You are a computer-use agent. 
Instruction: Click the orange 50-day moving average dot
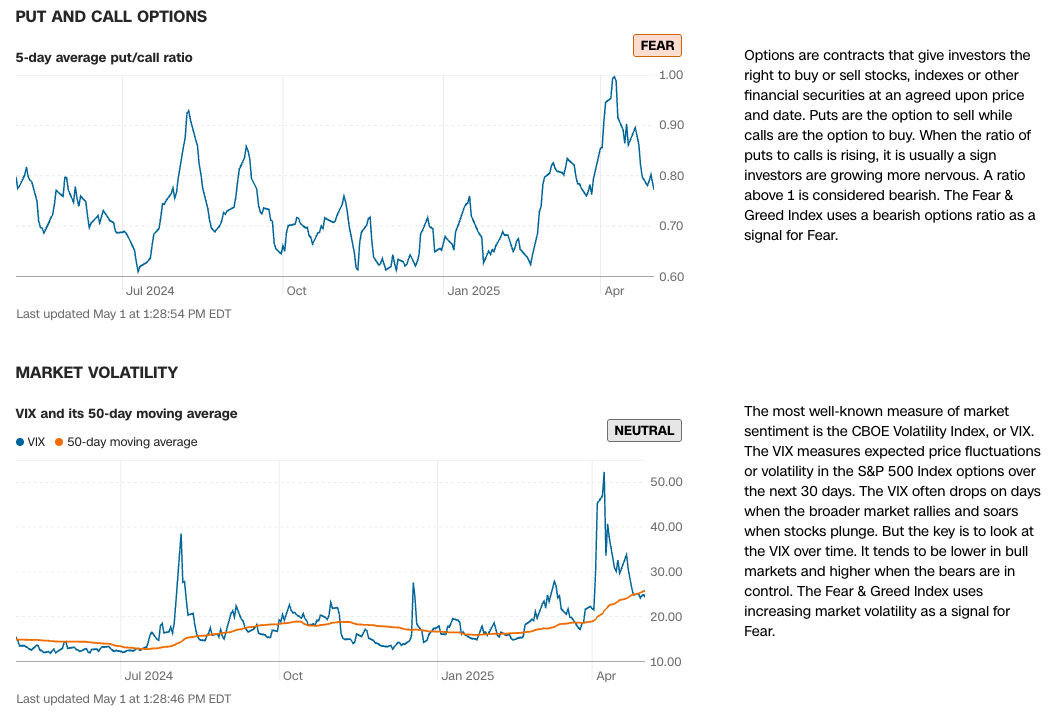(59, 442)
